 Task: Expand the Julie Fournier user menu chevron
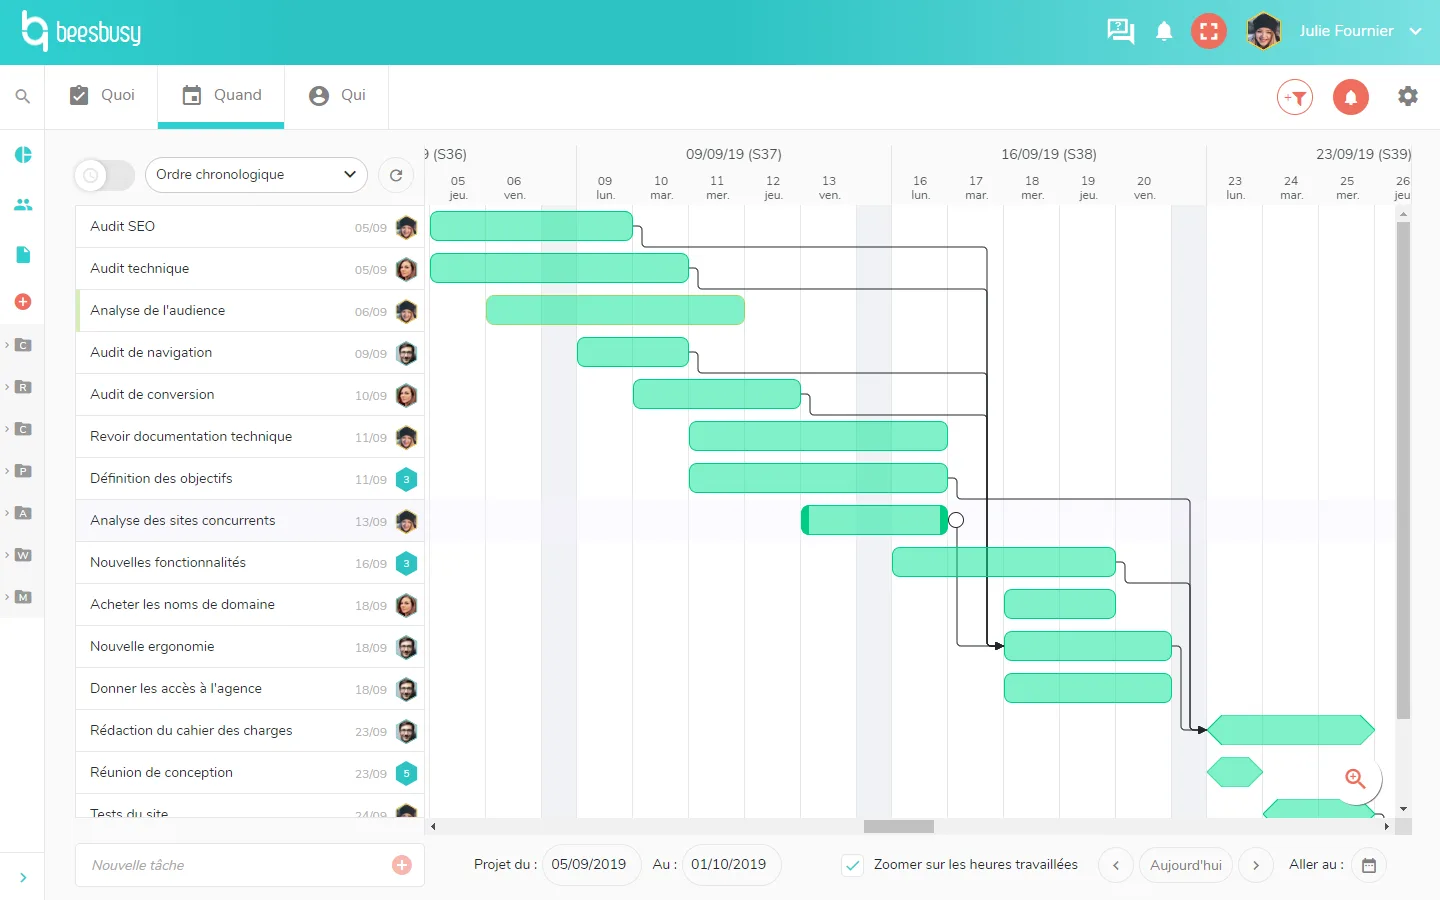[1415, 31]
